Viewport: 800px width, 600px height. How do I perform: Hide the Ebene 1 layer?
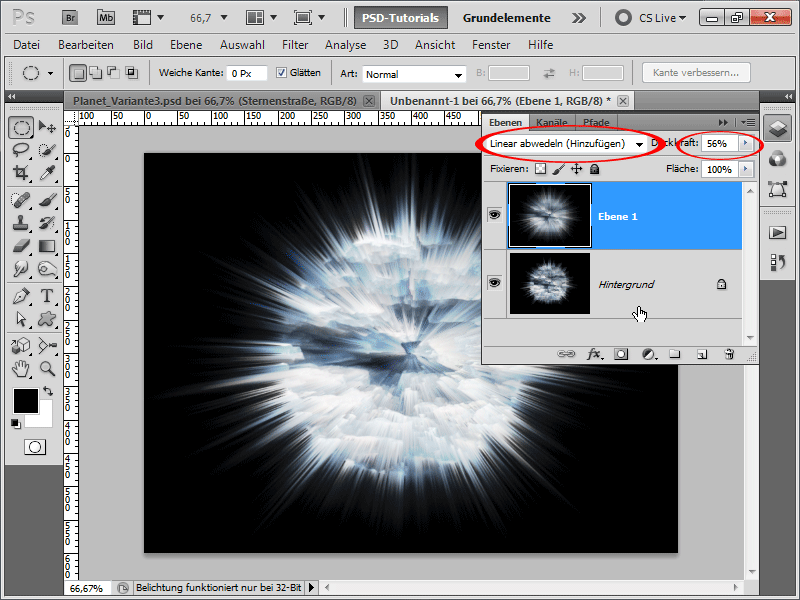(494, 215)
